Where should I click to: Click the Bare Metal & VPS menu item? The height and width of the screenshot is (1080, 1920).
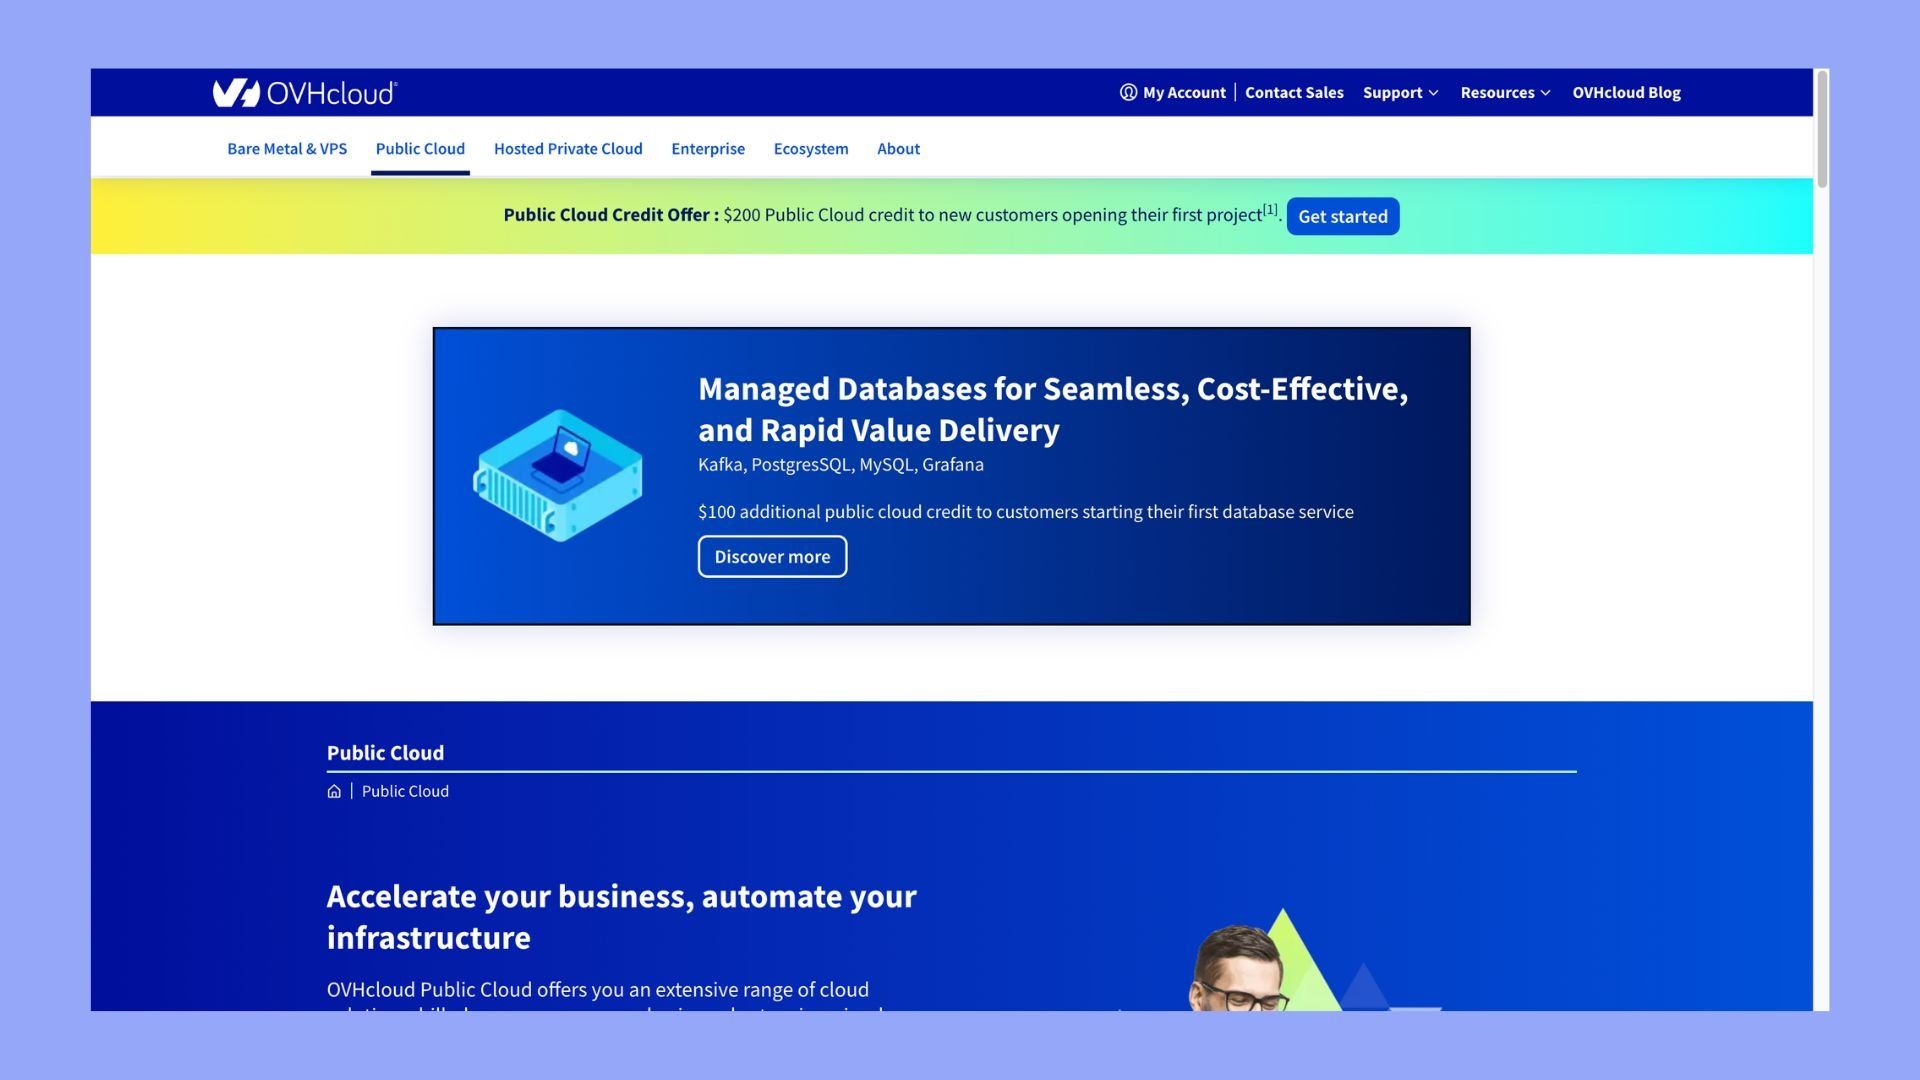286,146
